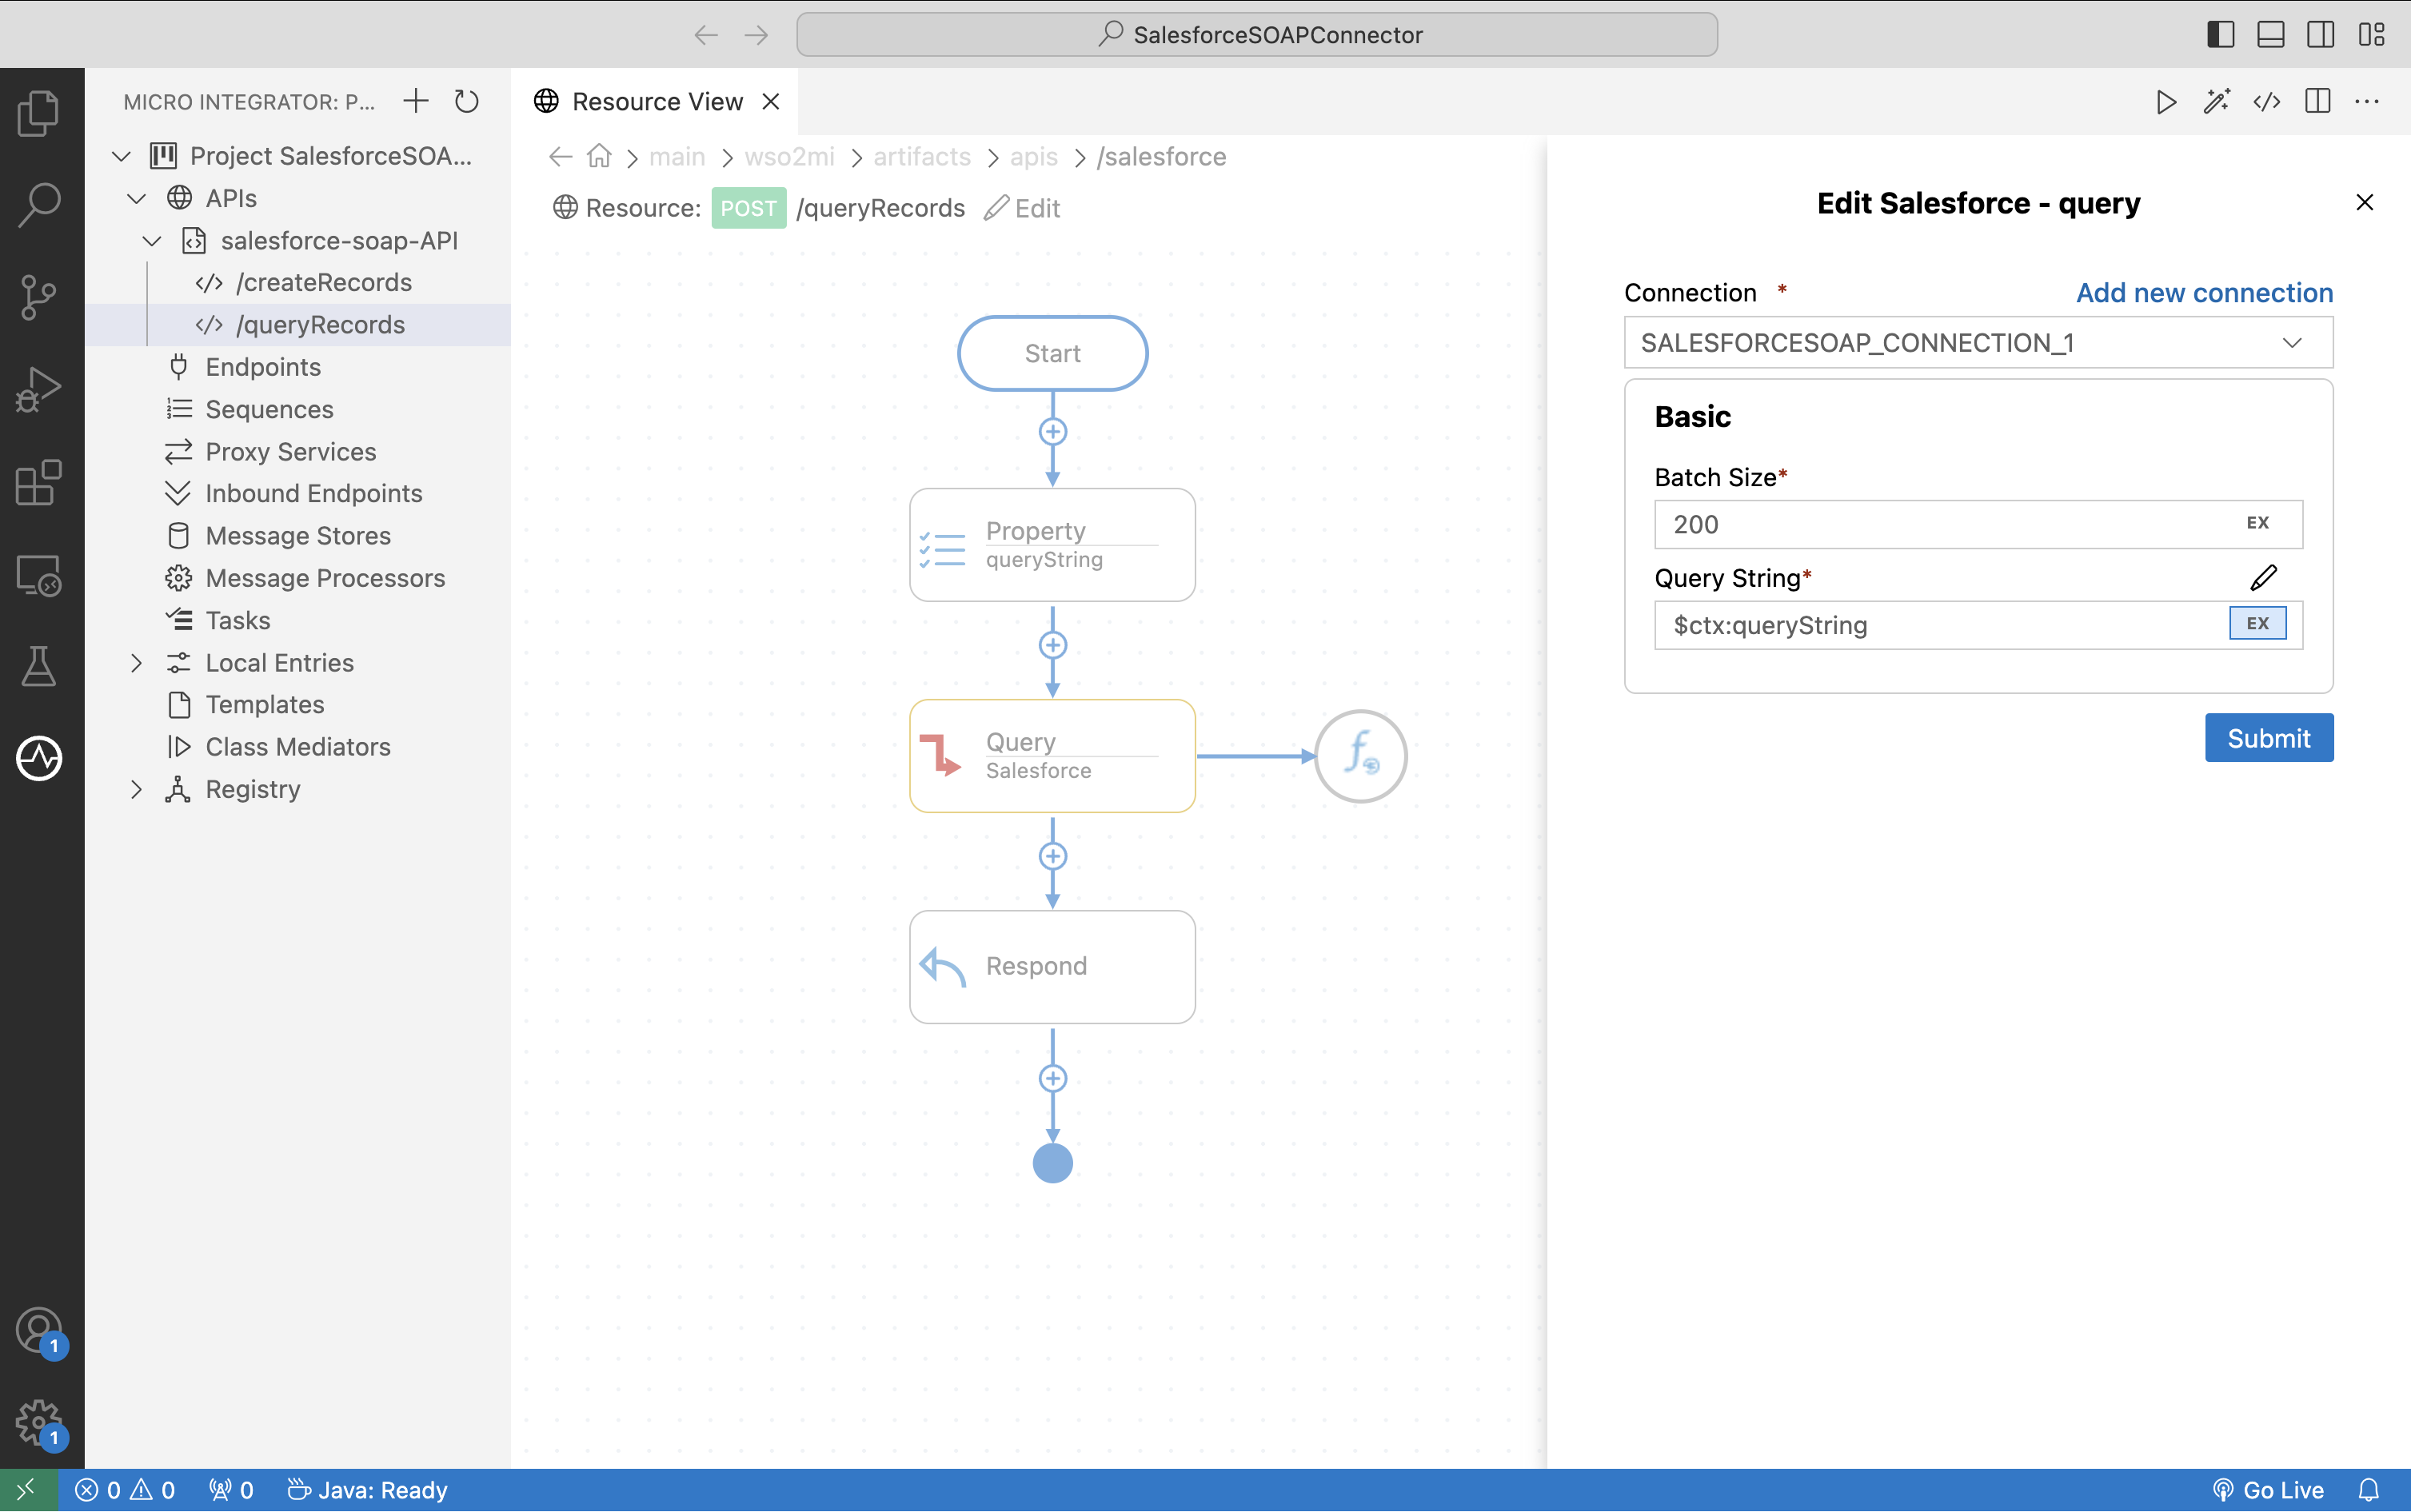Edit the queryRecords resource
2411x1512 pixels.
tap(1022, 208)
